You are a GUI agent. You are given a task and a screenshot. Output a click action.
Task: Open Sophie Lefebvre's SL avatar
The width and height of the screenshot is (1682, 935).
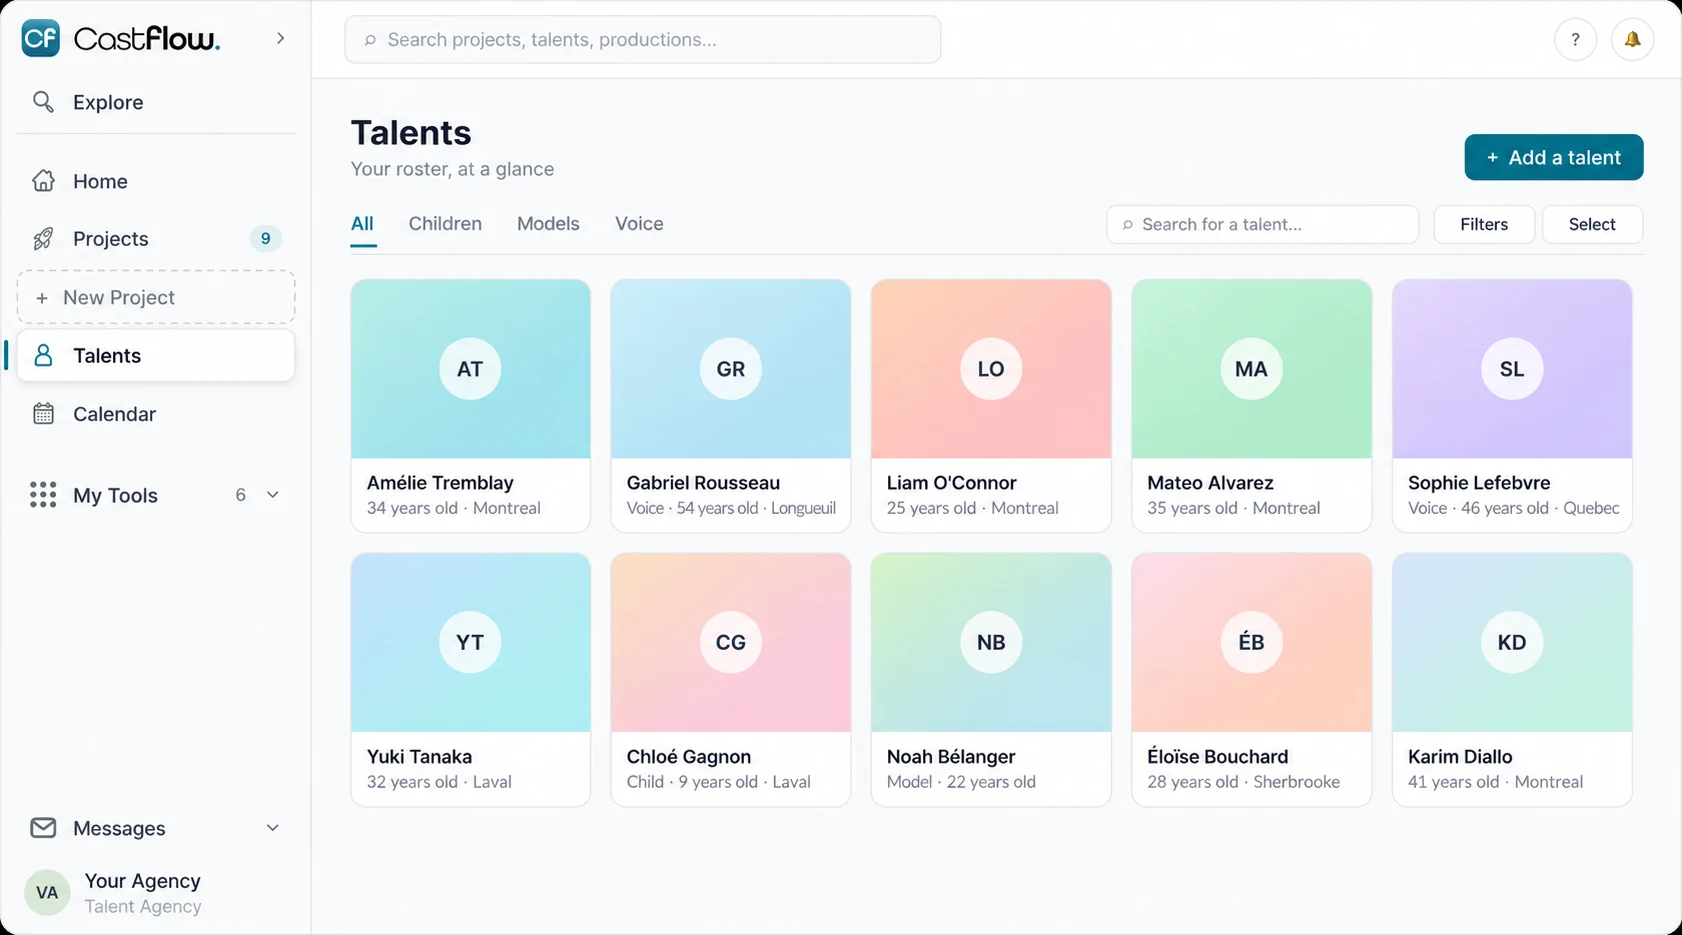click(1512, 369)
